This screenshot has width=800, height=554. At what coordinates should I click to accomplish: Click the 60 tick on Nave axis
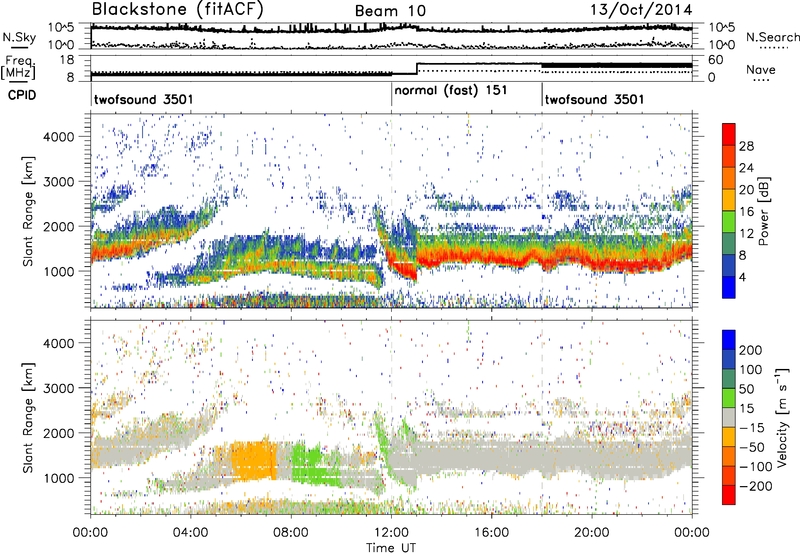click(716, 60)
